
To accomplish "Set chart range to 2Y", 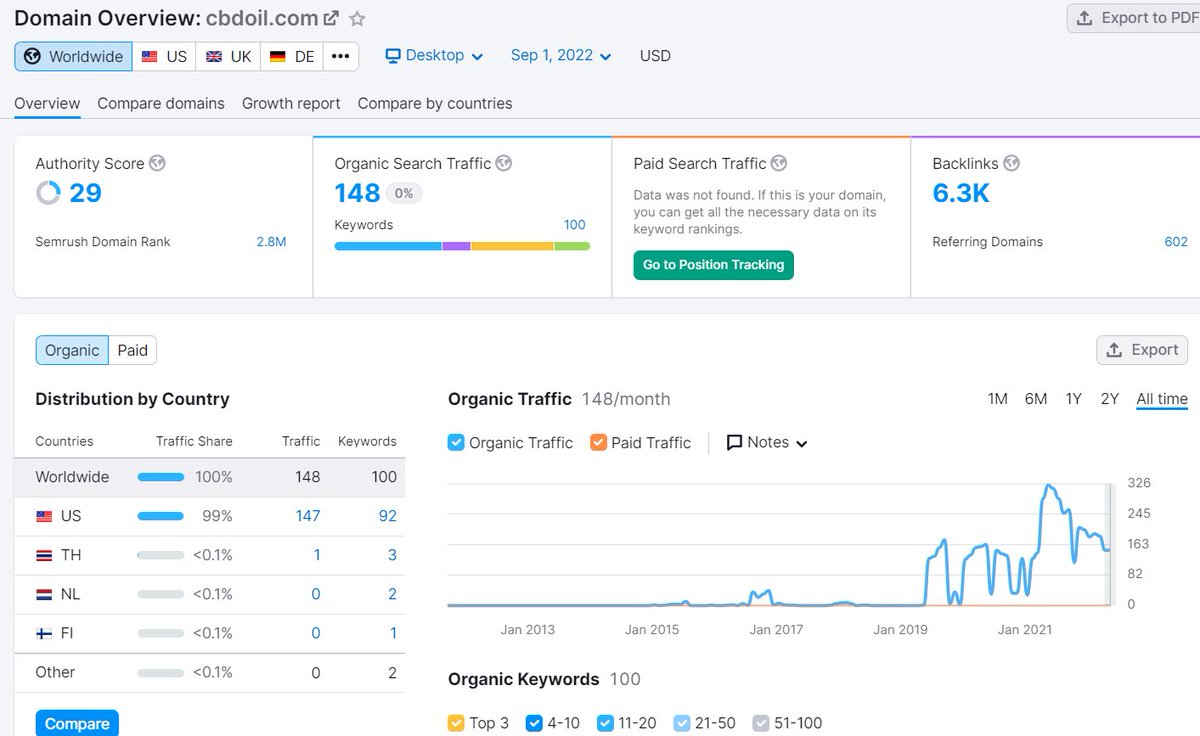I will pos(1109,399).
